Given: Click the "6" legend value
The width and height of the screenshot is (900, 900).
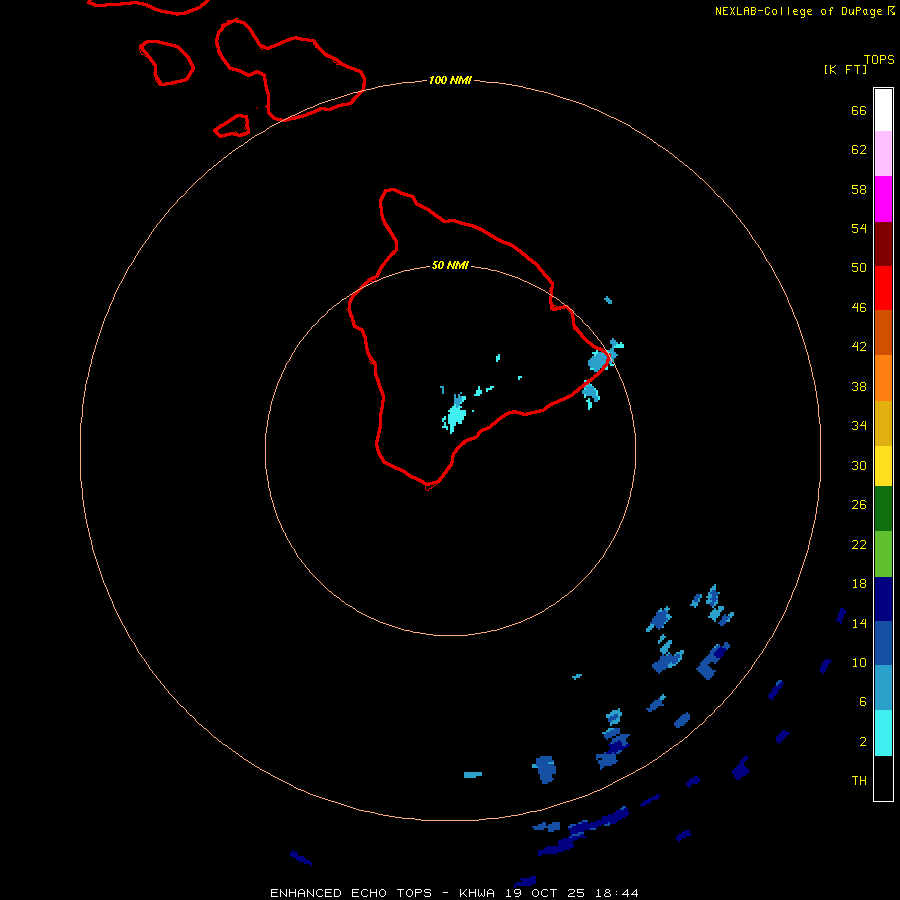Looking at the screenshot, I should click(x=863, y=701).
